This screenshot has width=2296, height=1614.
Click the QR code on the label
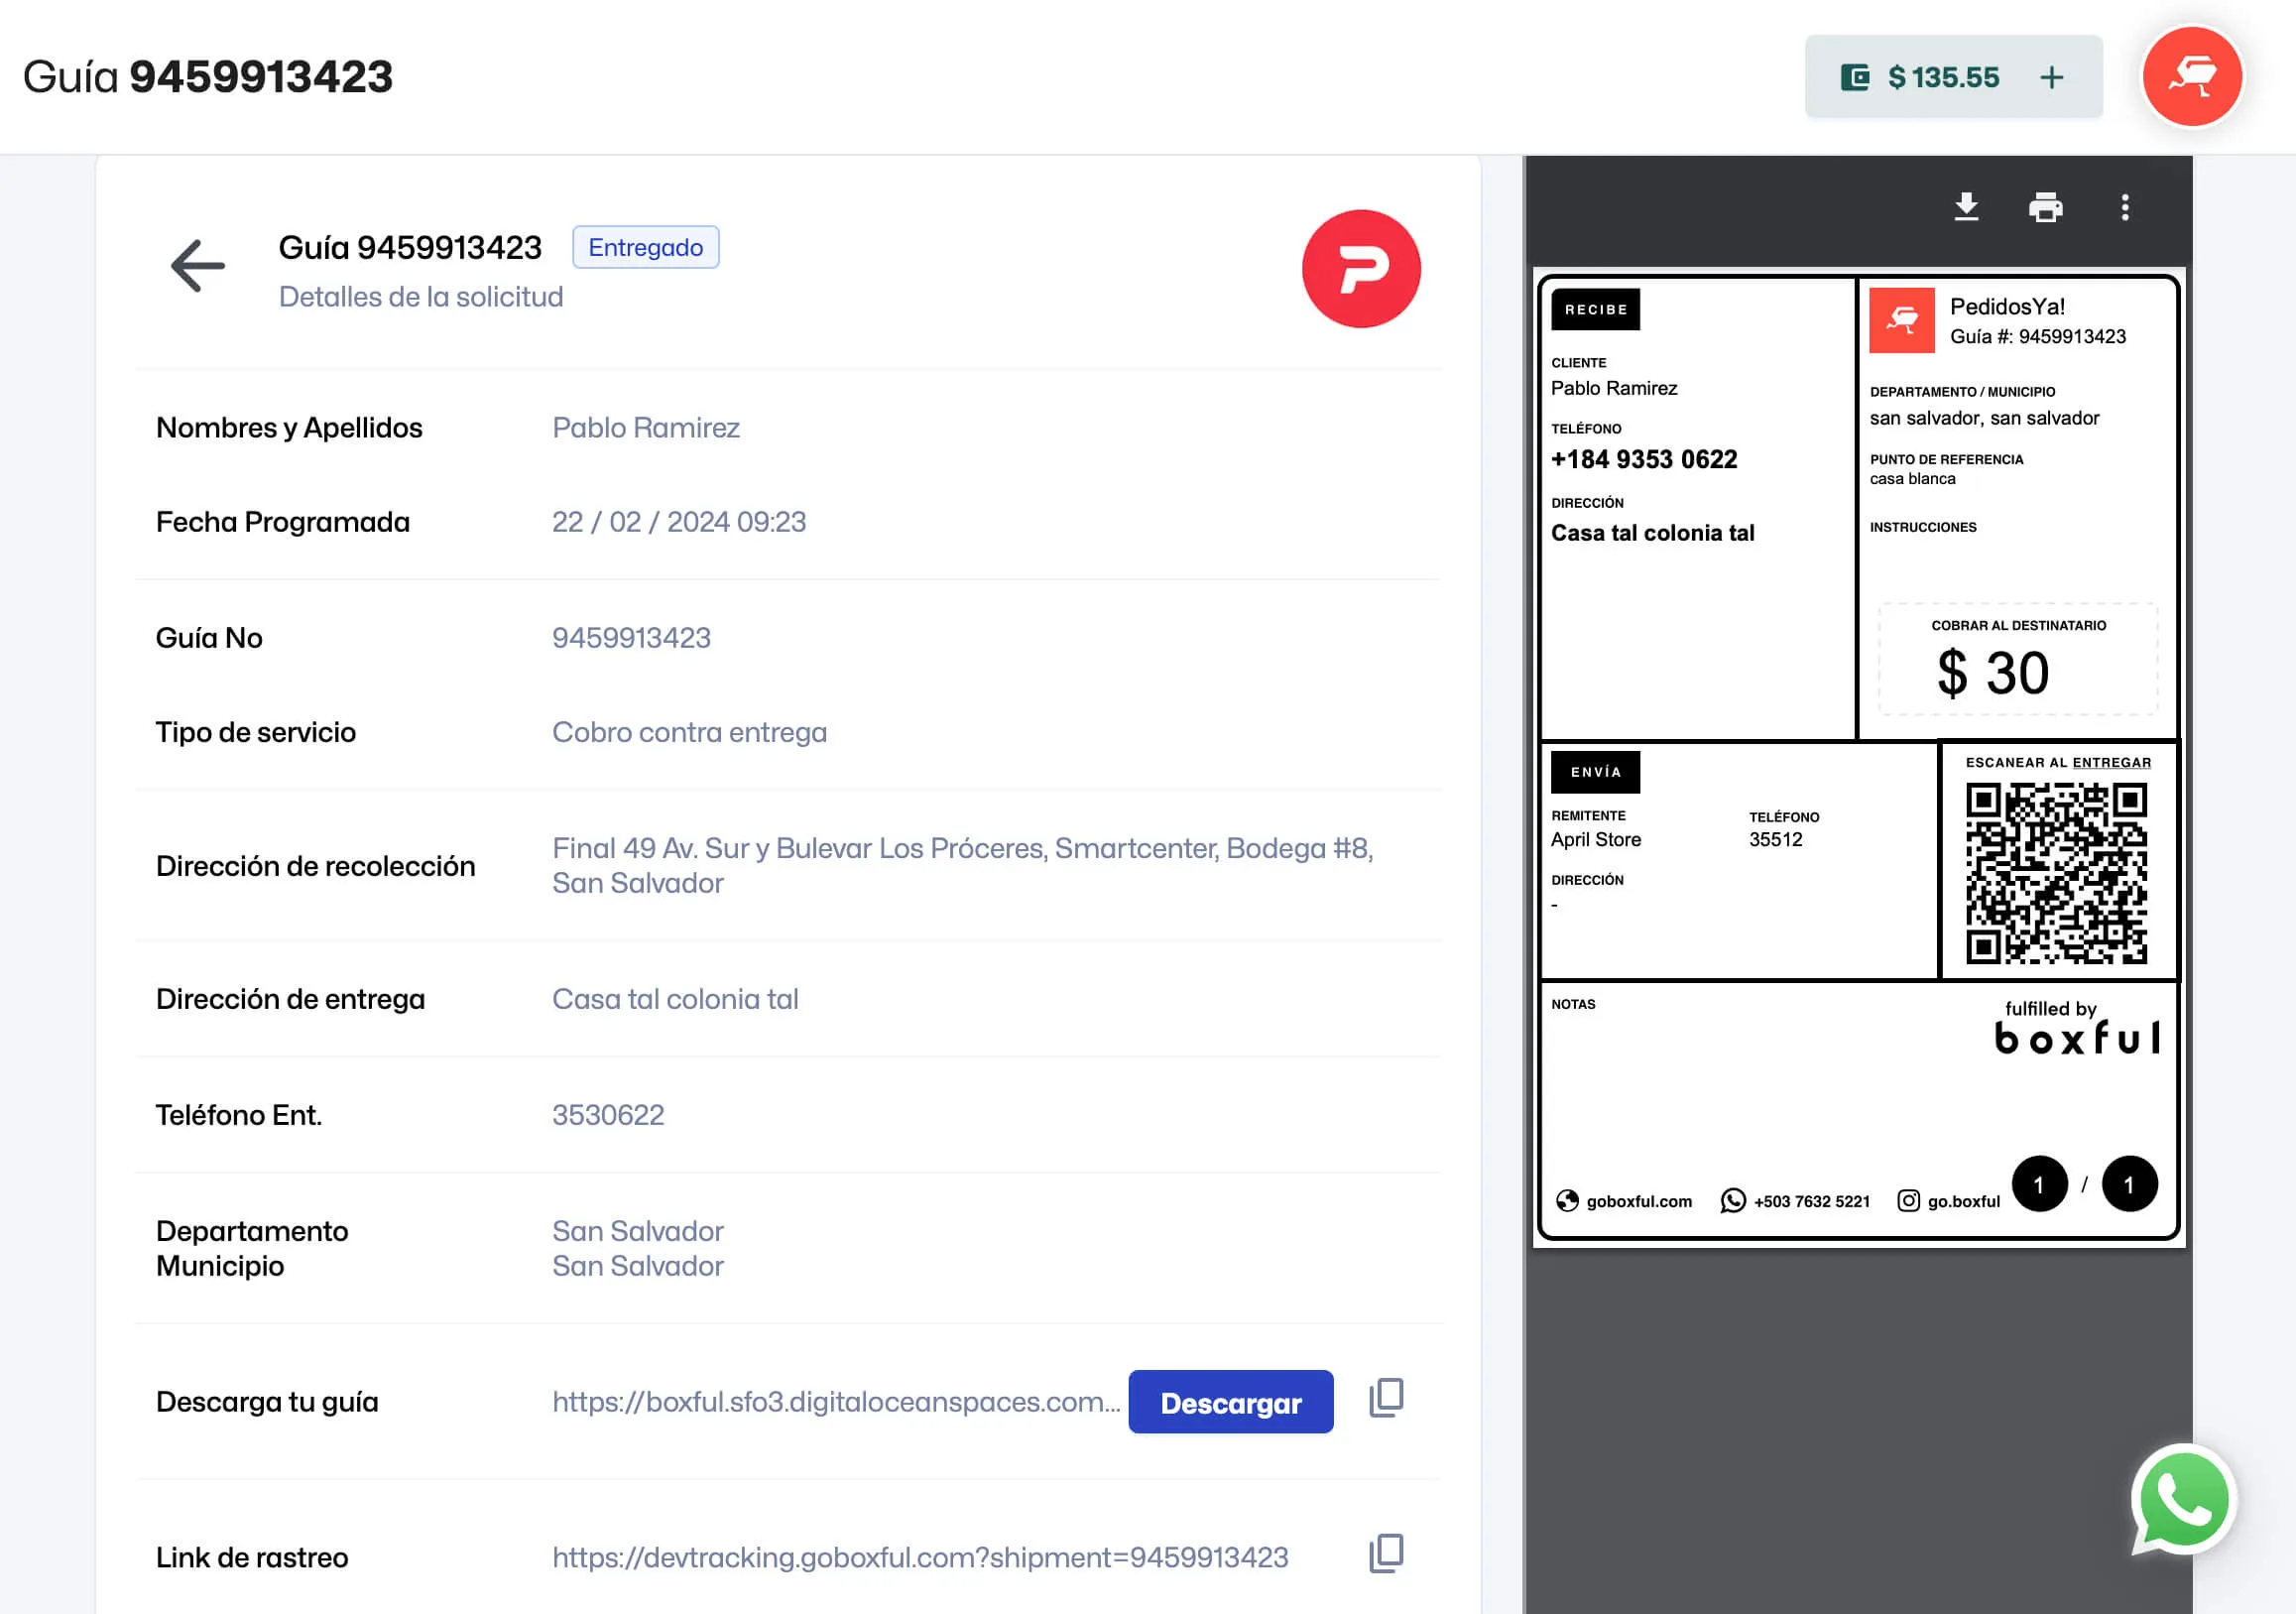2056,873
